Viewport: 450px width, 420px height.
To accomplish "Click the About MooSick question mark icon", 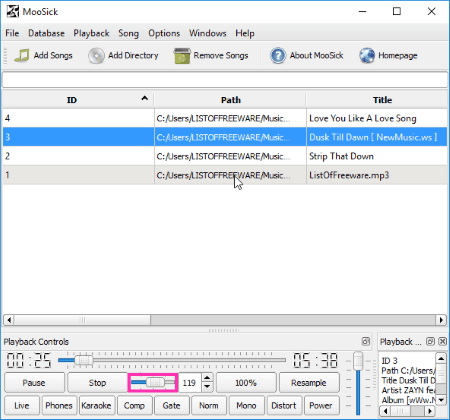I will pyautogui.click(x=278, y=55).
